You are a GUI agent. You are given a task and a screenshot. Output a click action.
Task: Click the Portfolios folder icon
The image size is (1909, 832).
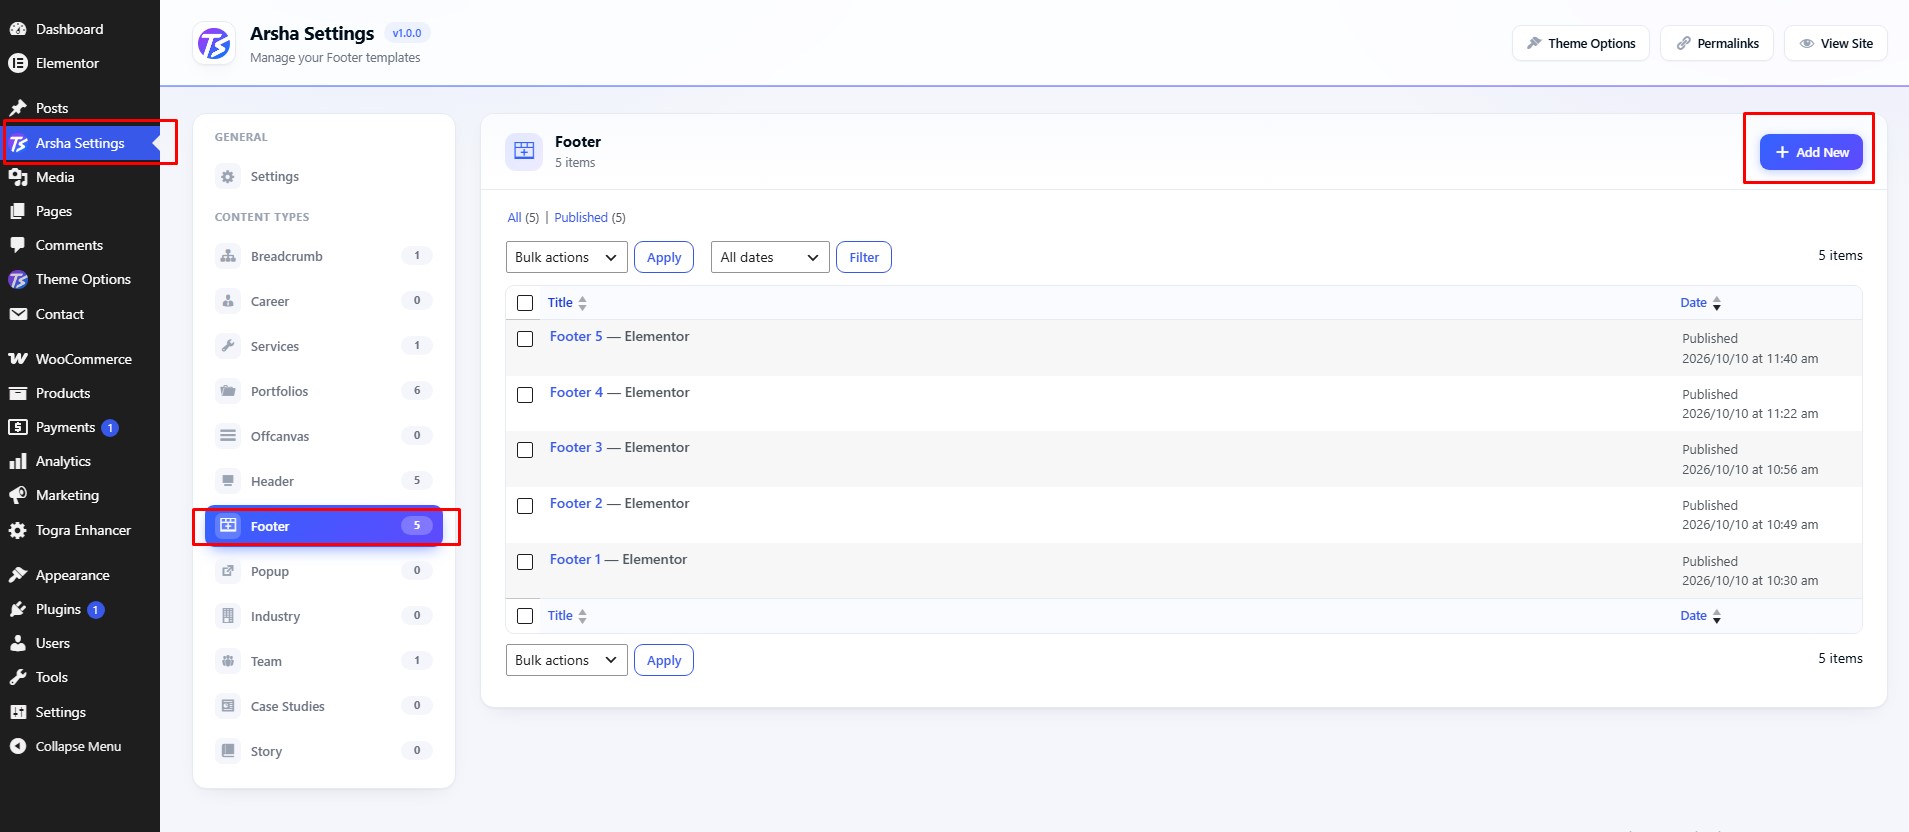point(228,391)
